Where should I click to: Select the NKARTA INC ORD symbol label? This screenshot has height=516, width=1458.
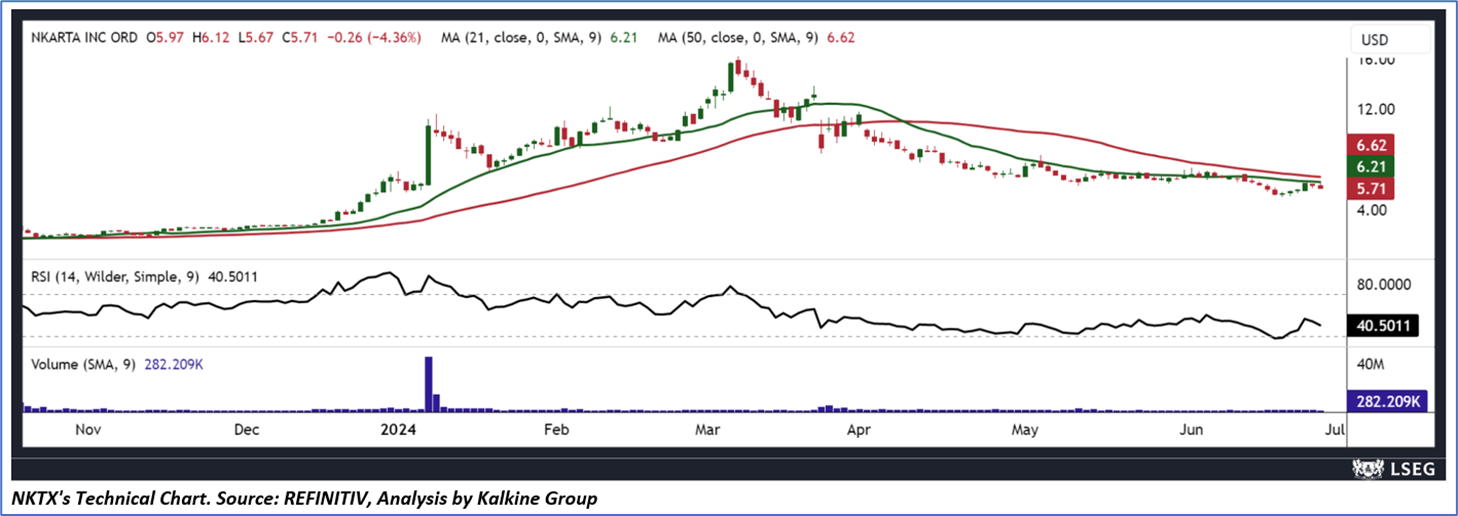82,38
